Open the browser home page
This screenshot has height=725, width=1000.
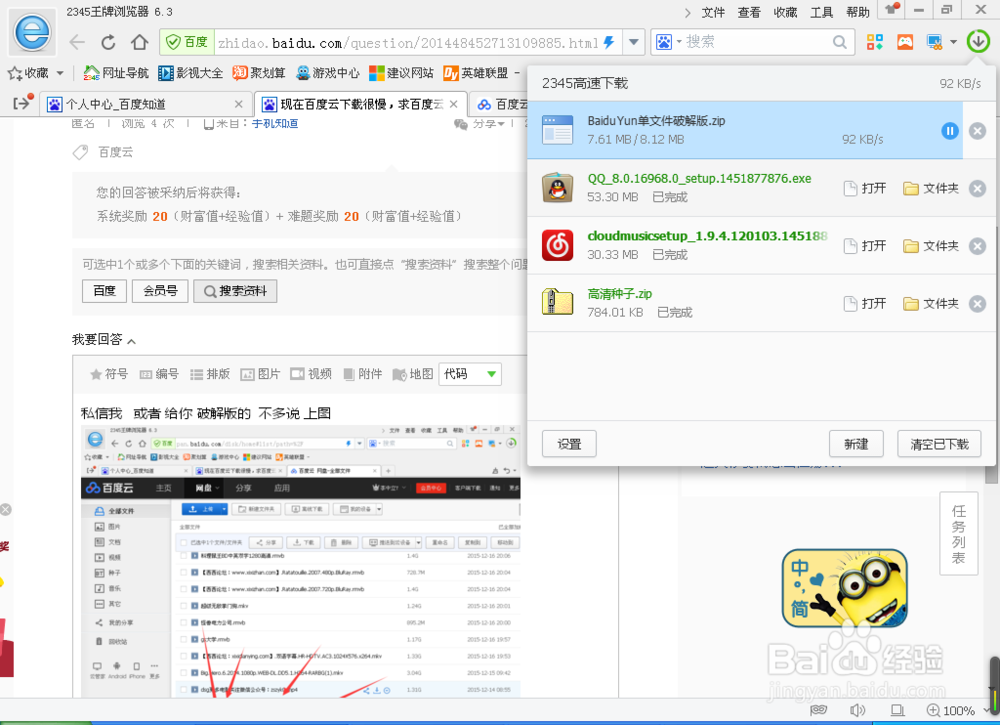tap(139, 43)
